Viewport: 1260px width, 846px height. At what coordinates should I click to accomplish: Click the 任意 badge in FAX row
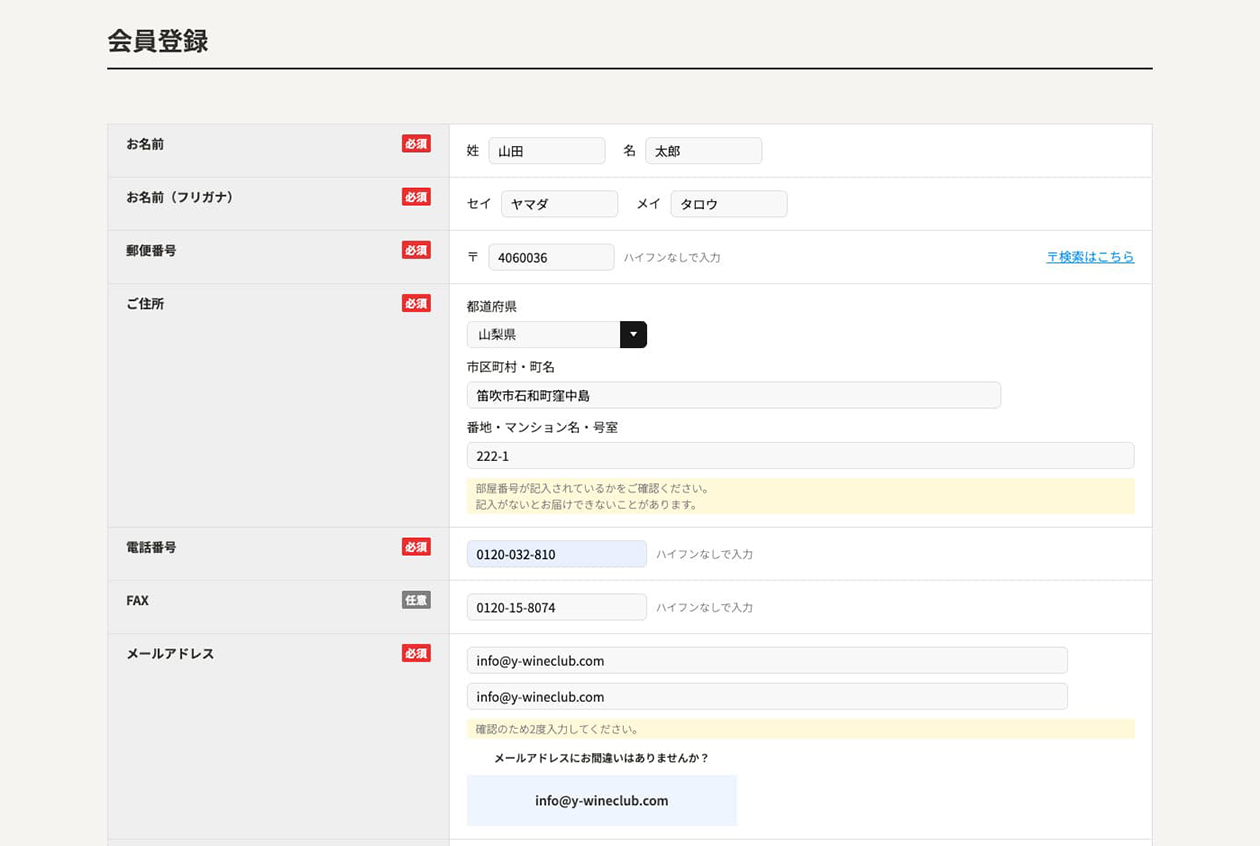(416, 600)
